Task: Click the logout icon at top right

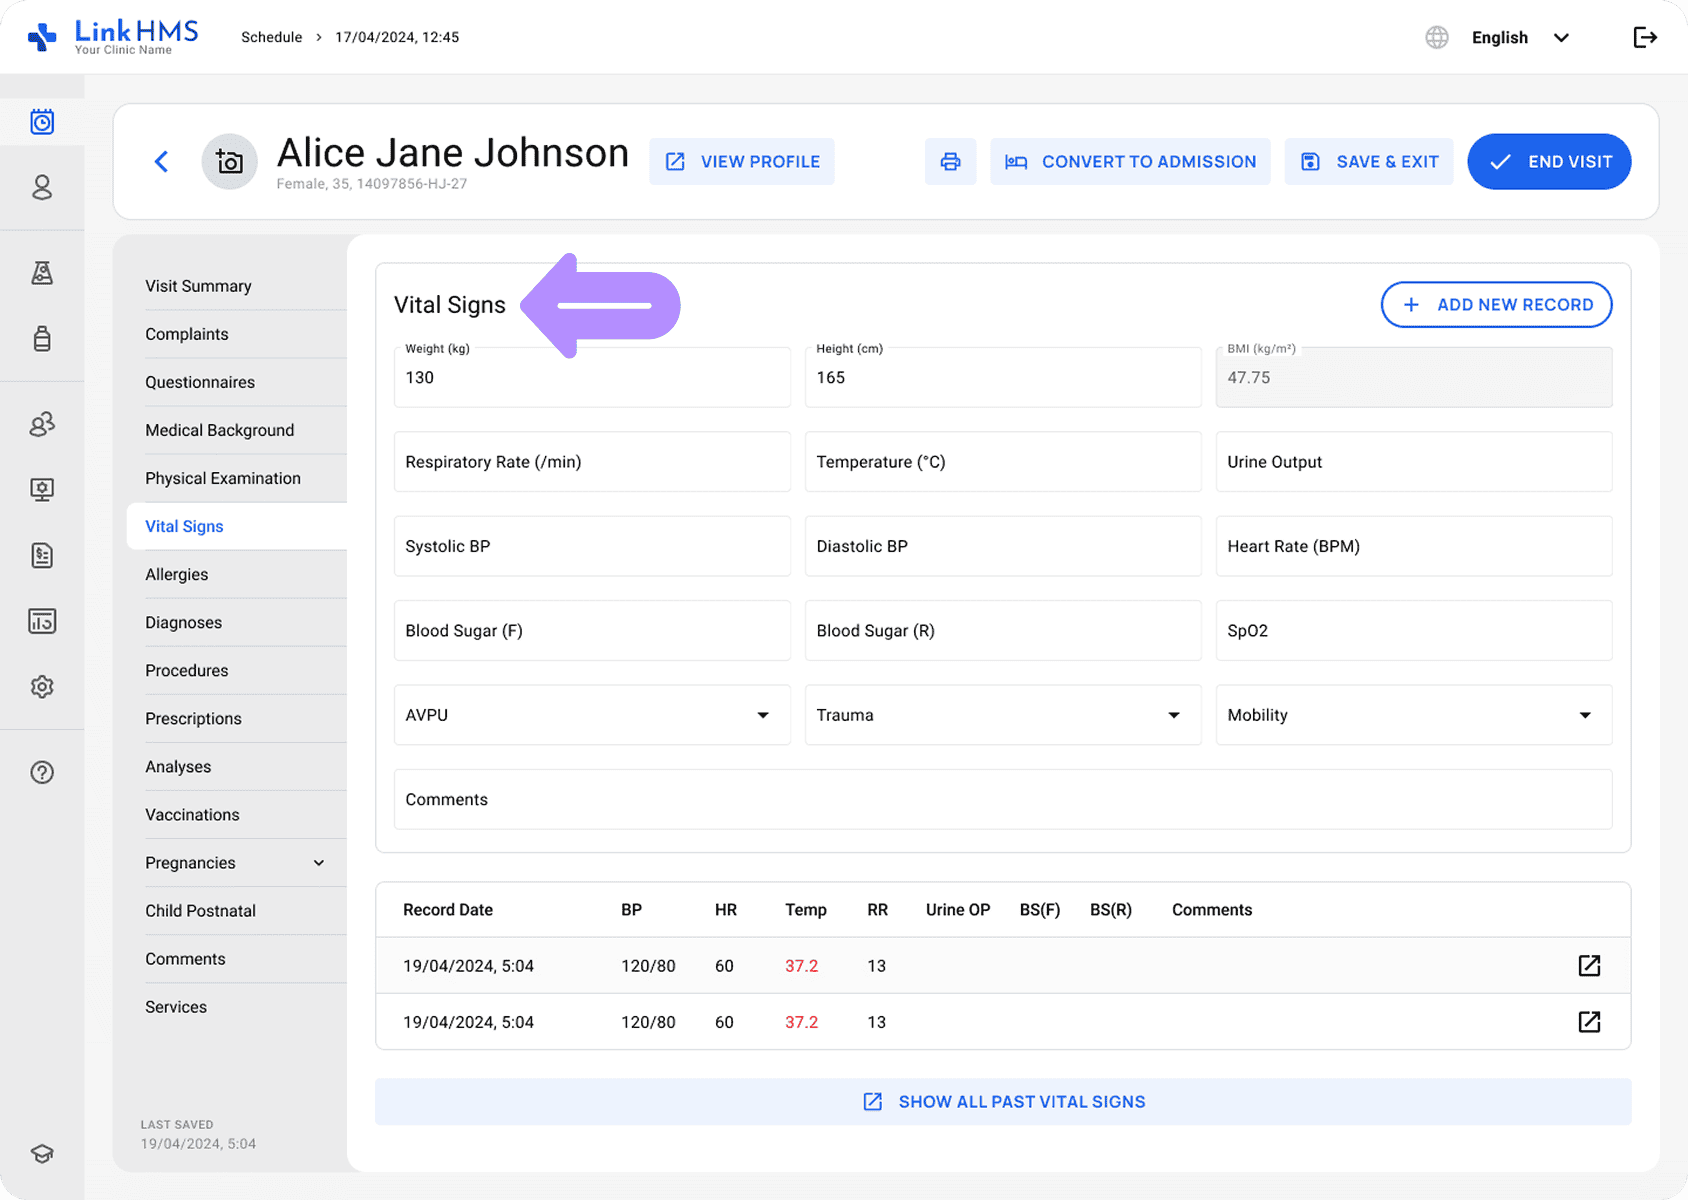Action: tap(1644, 38)
